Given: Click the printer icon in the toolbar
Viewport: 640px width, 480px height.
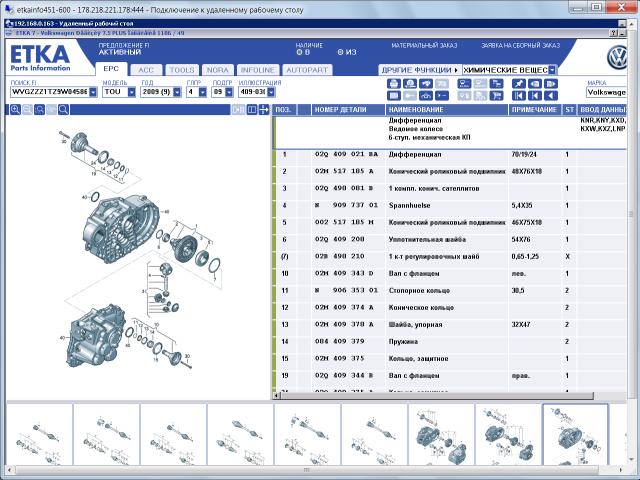Looking at the screenshot, I should click(394, 84).
